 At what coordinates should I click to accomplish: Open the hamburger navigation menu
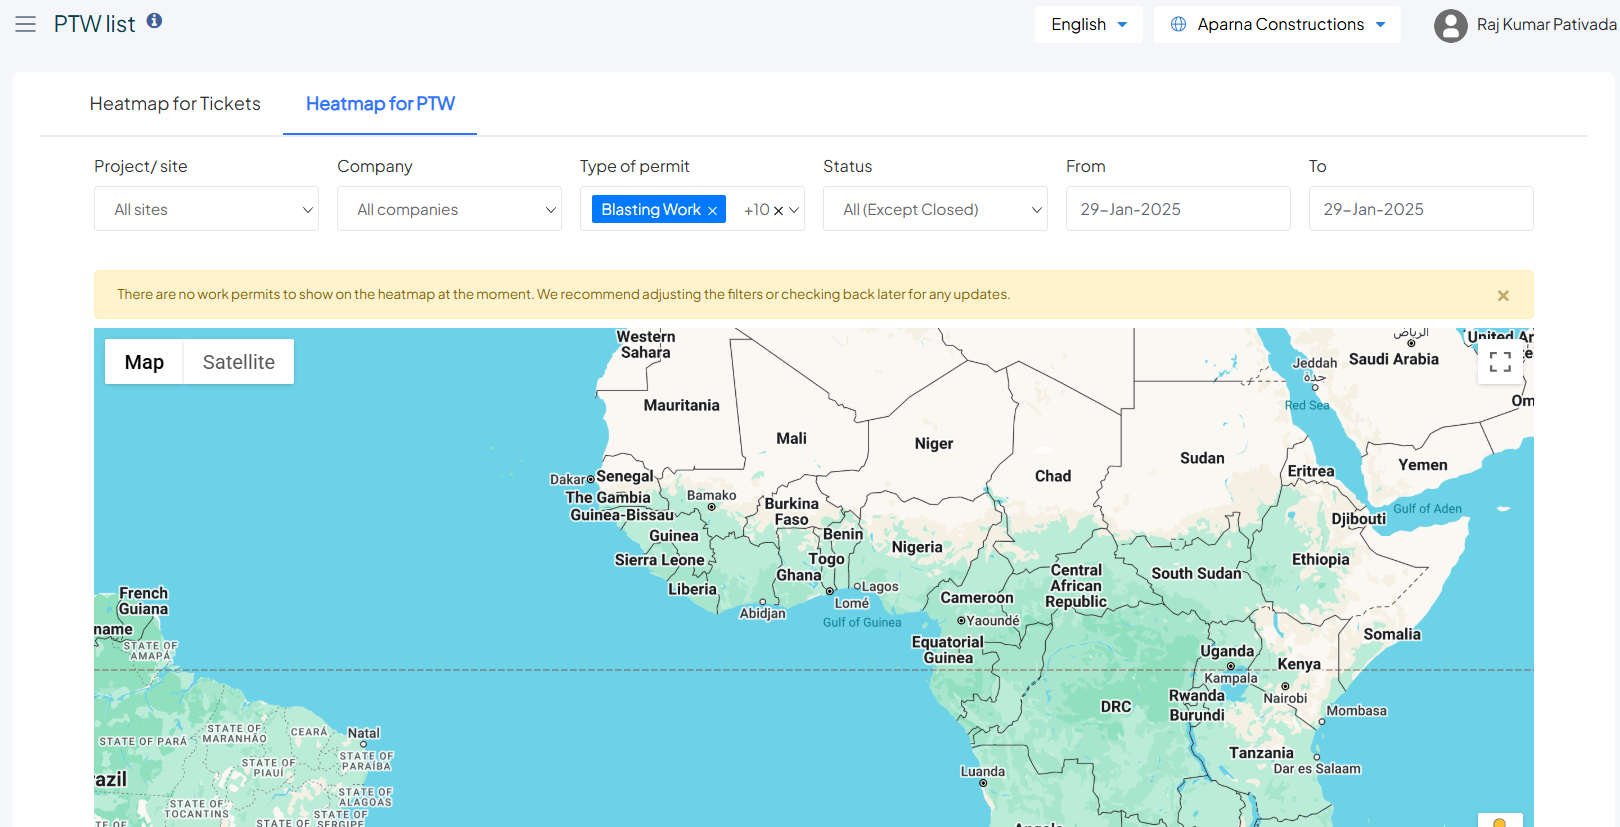[25, 24]
